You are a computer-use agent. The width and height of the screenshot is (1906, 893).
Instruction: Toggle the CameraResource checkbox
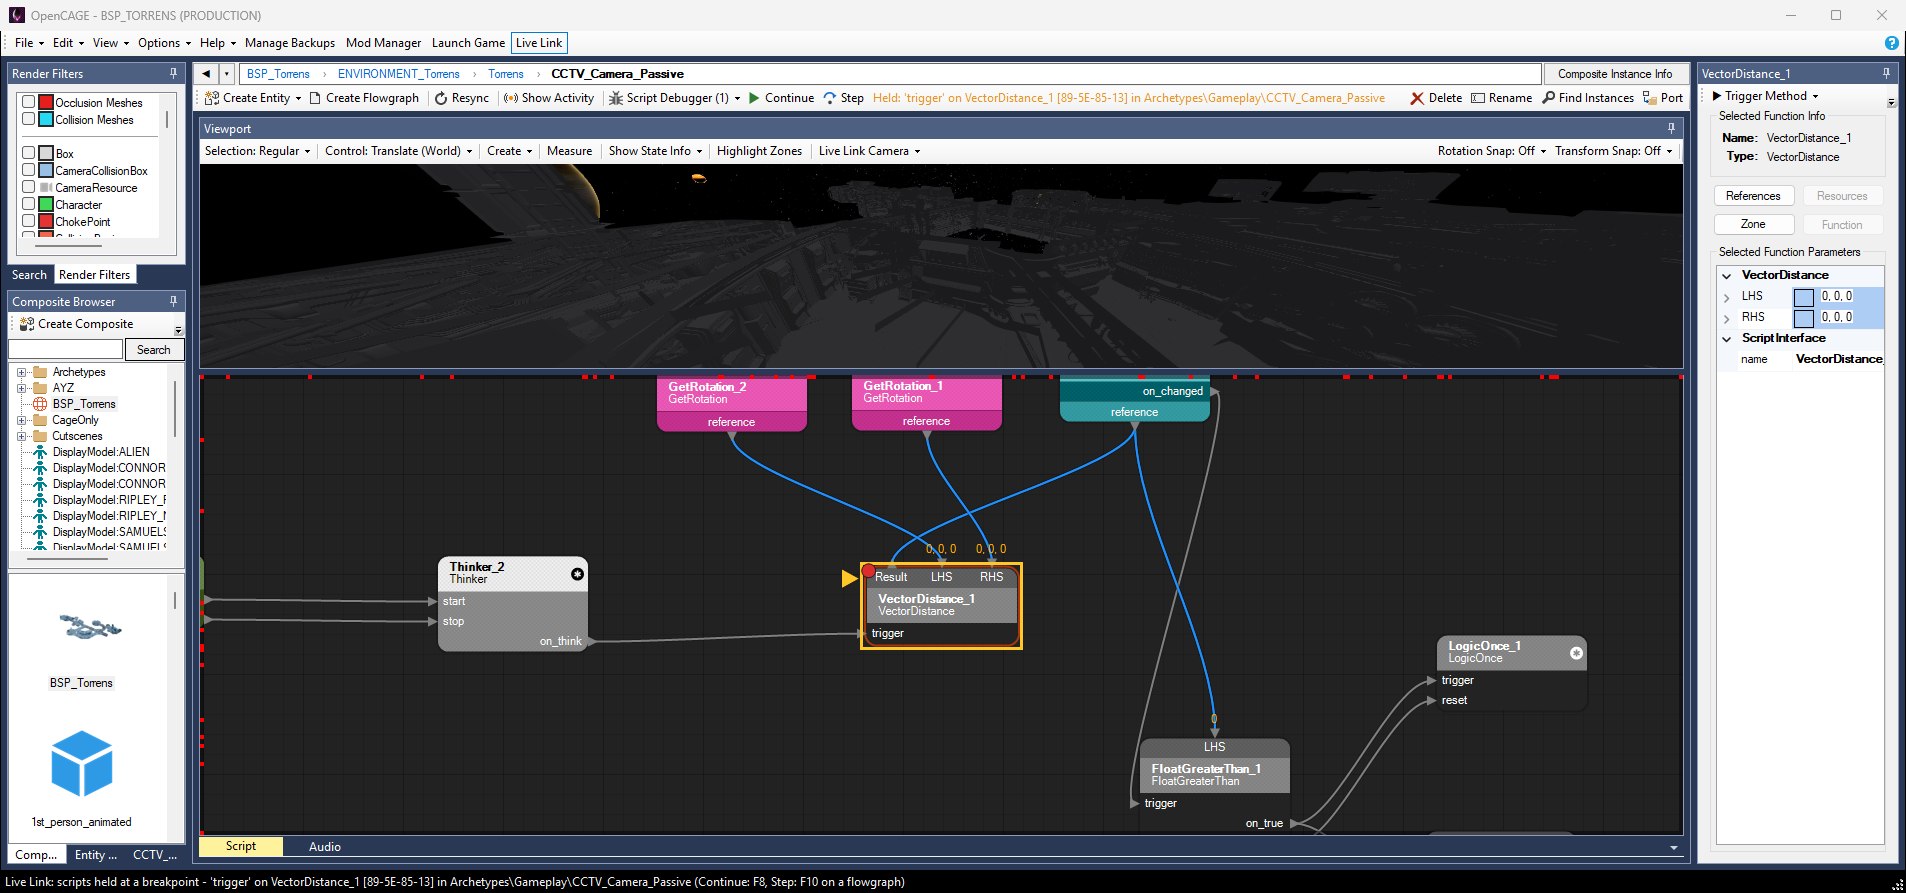[x=29, y=188]
